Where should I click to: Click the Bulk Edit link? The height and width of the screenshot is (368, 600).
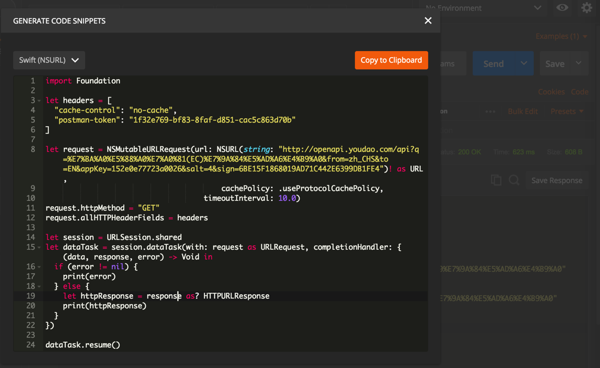[523, 111]
